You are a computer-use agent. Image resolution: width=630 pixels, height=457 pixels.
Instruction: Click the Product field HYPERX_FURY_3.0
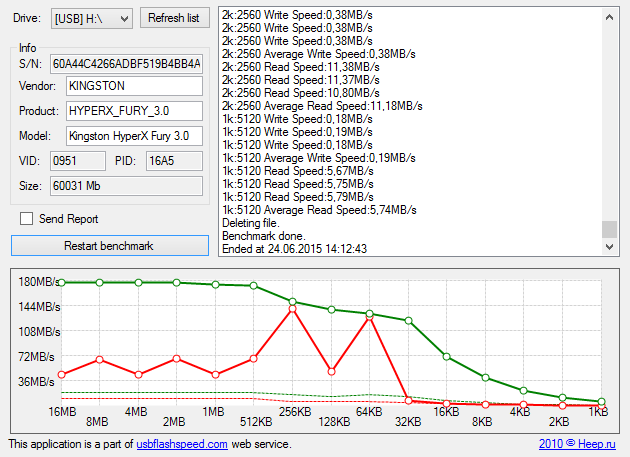coord(134,111)
